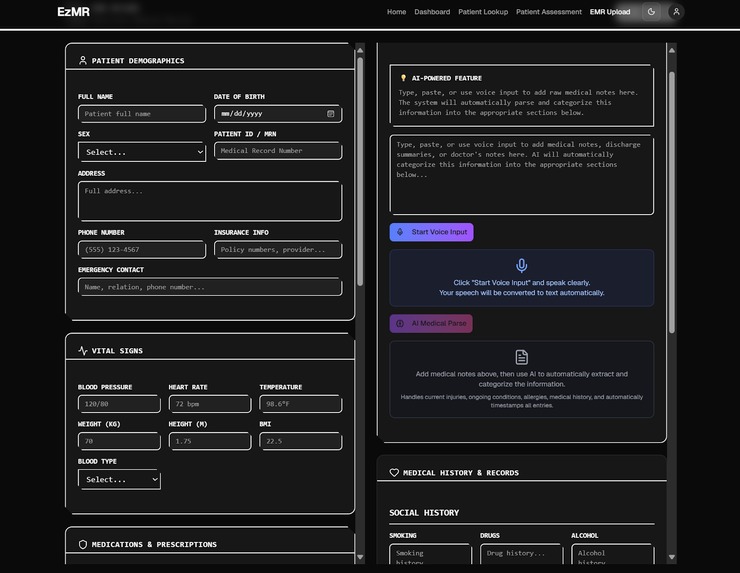
Task: Click left panel scrollbar up arrow
Action: click(x=360, y=50)
